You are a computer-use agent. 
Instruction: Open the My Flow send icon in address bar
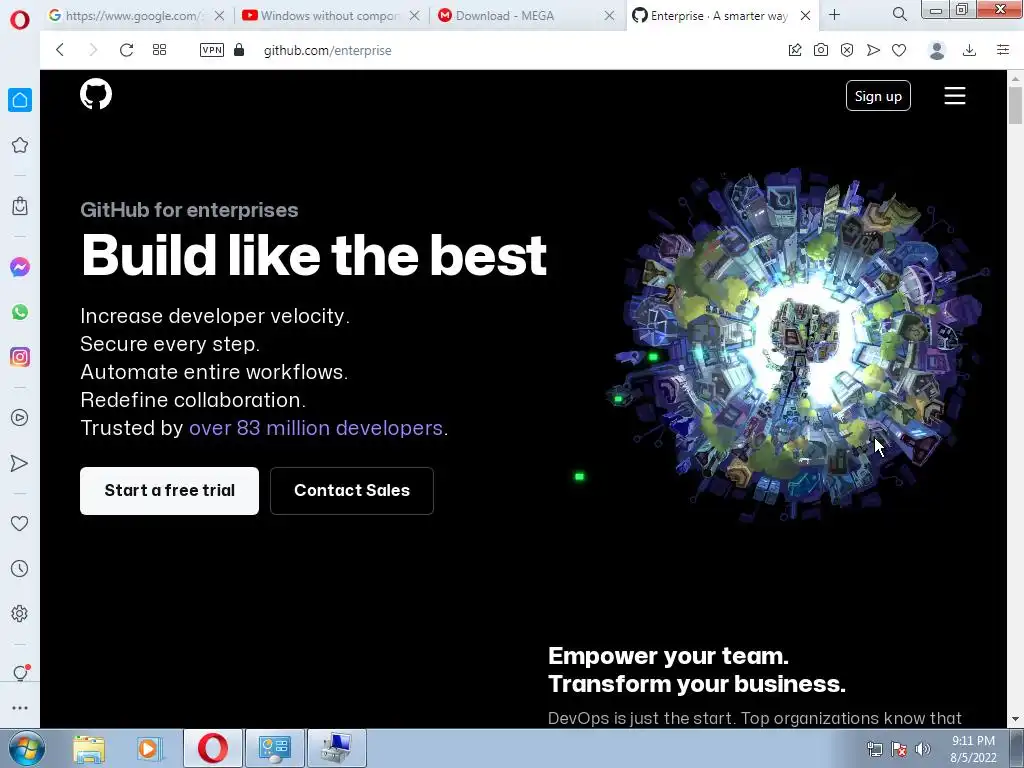click(873, 50)
